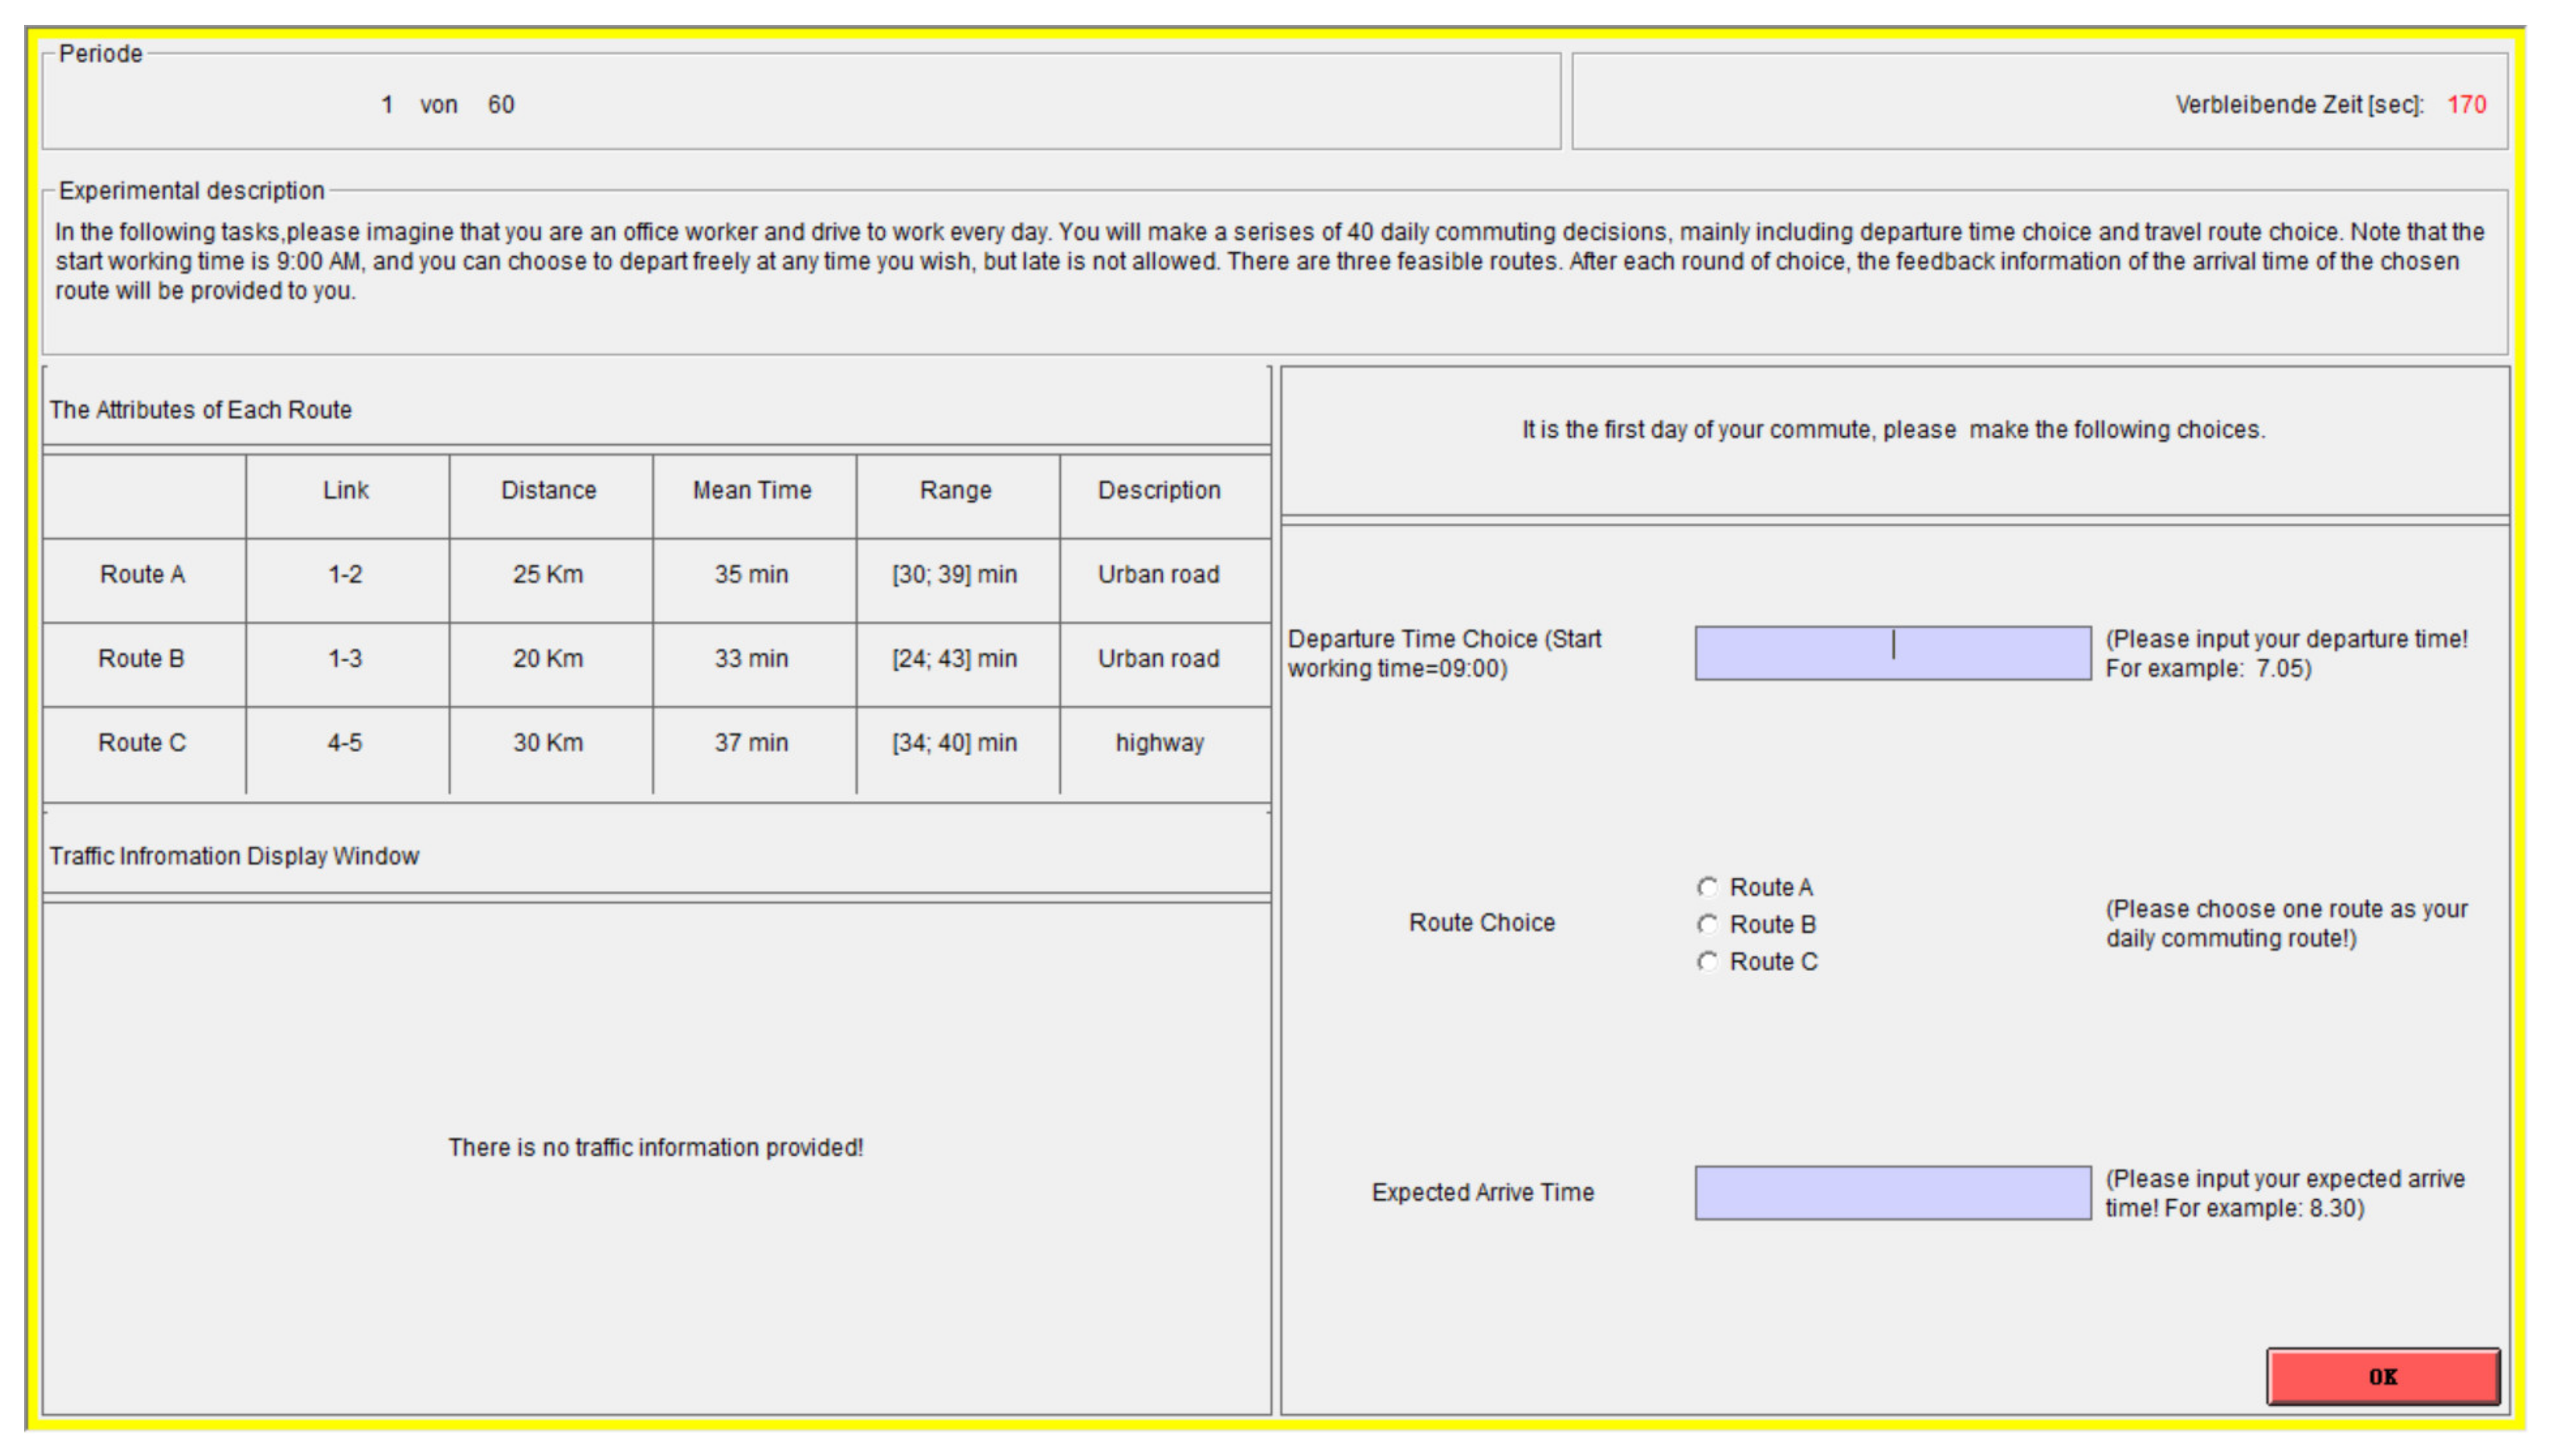Image resolution: width=2552 pixels, height=1456 pixels.
Task: Click the Range column header
Action: [955, 490]
